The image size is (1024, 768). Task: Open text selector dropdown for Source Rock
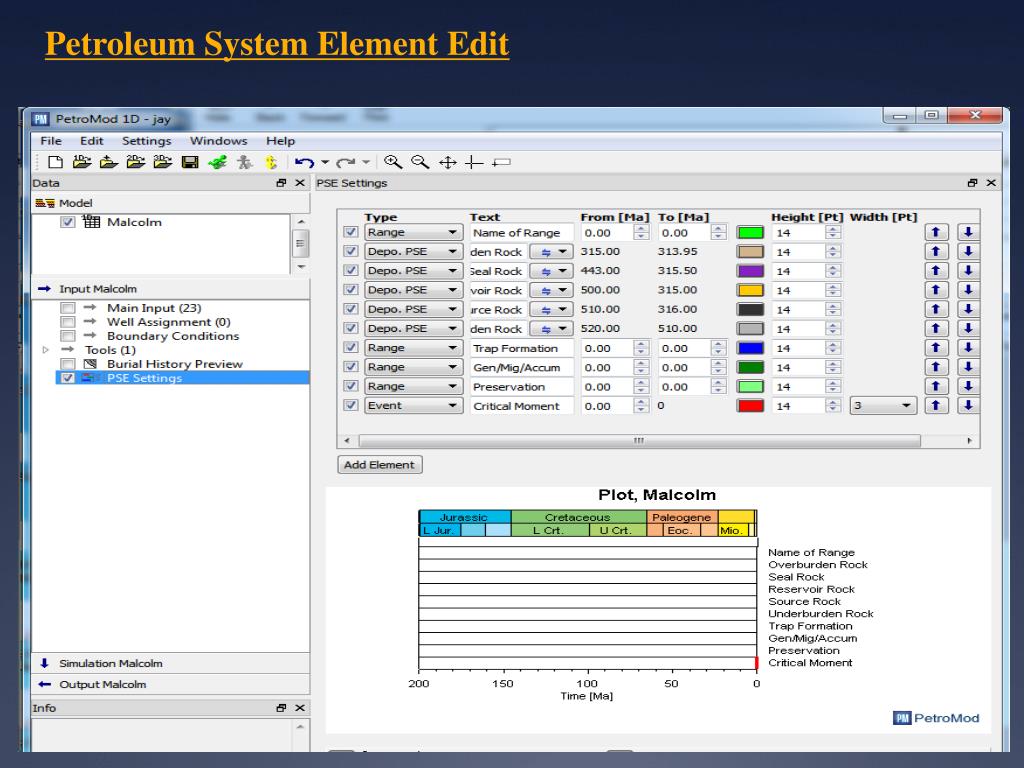coord(551,309)
